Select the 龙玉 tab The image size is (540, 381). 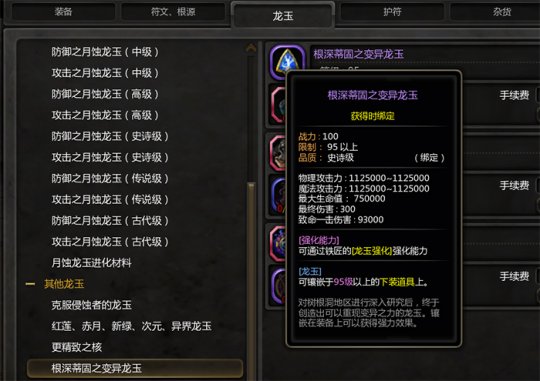pos(283,15)
